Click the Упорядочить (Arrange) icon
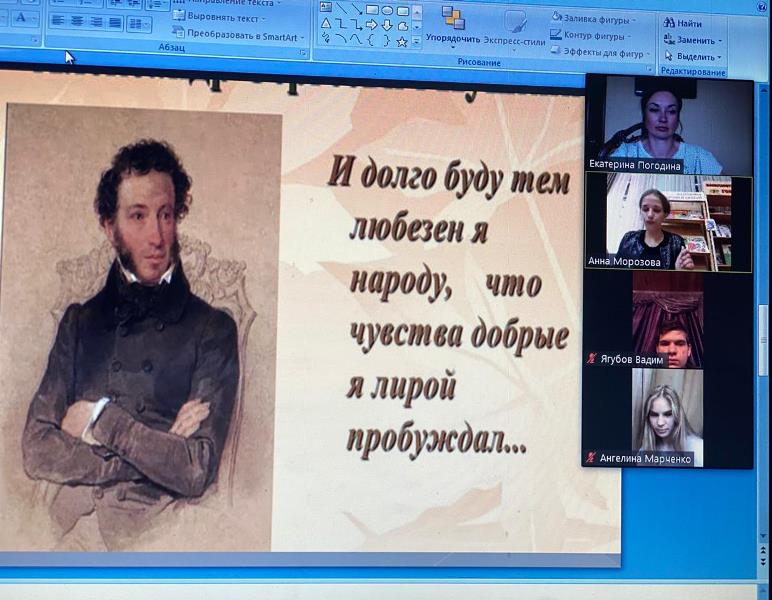The height and width of the screenshot is (600, 772). pyautogui.click(x=452, y=18)
